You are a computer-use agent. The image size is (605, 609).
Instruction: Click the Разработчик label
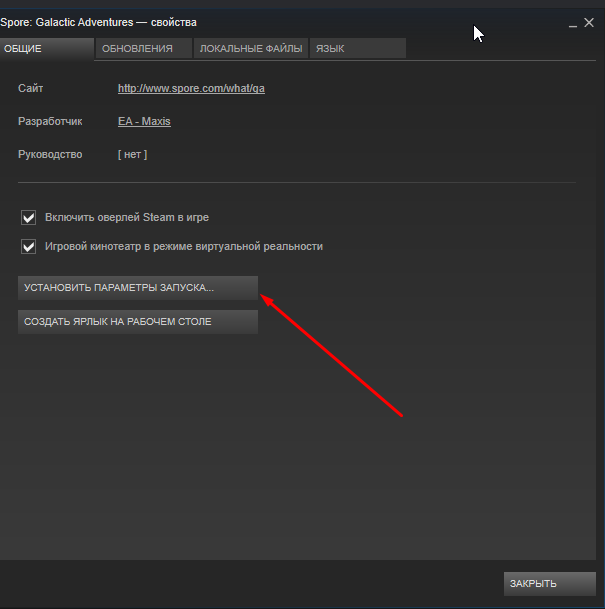coord(50,122)
